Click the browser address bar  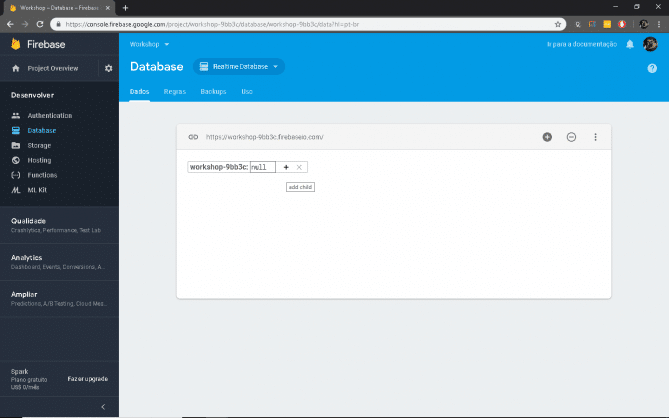tap(307, 24)
